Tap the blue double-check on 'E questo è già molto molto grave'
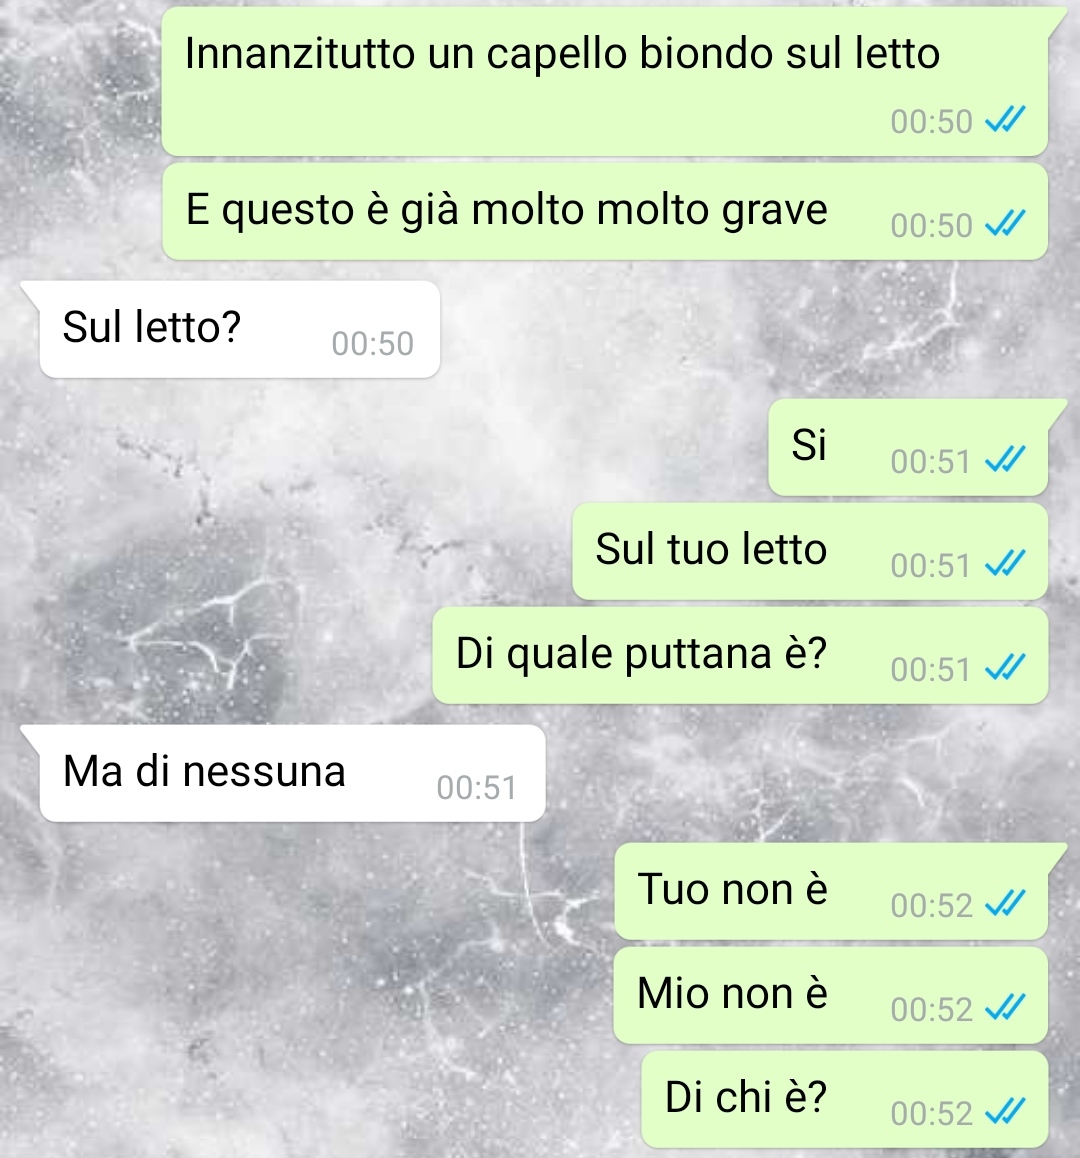 click(x=1005, y=224)
